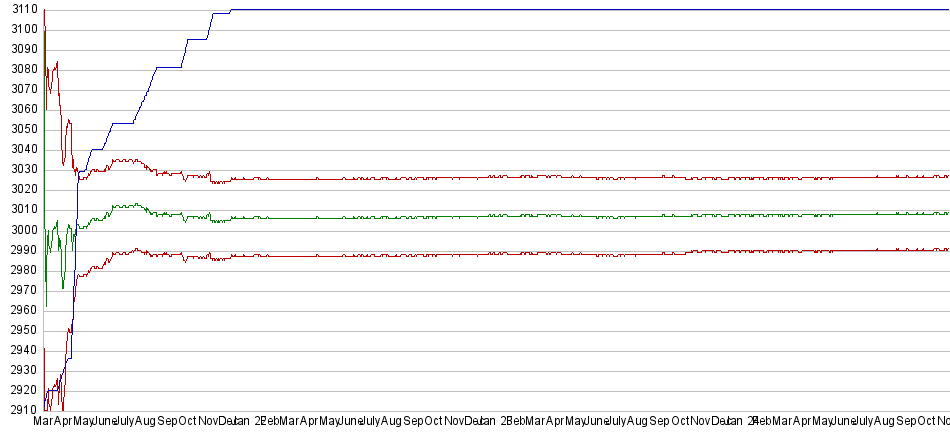Viewport: 950px width, 435px height.
Task: Click the leftmost Mar label on x-axis
Action: tap(43, 422)
